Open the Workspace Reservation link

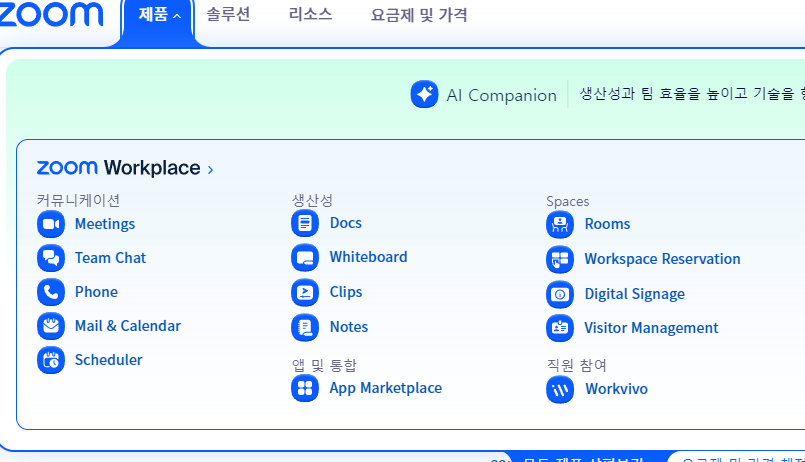pyautogui.click(x=662, y=259)
